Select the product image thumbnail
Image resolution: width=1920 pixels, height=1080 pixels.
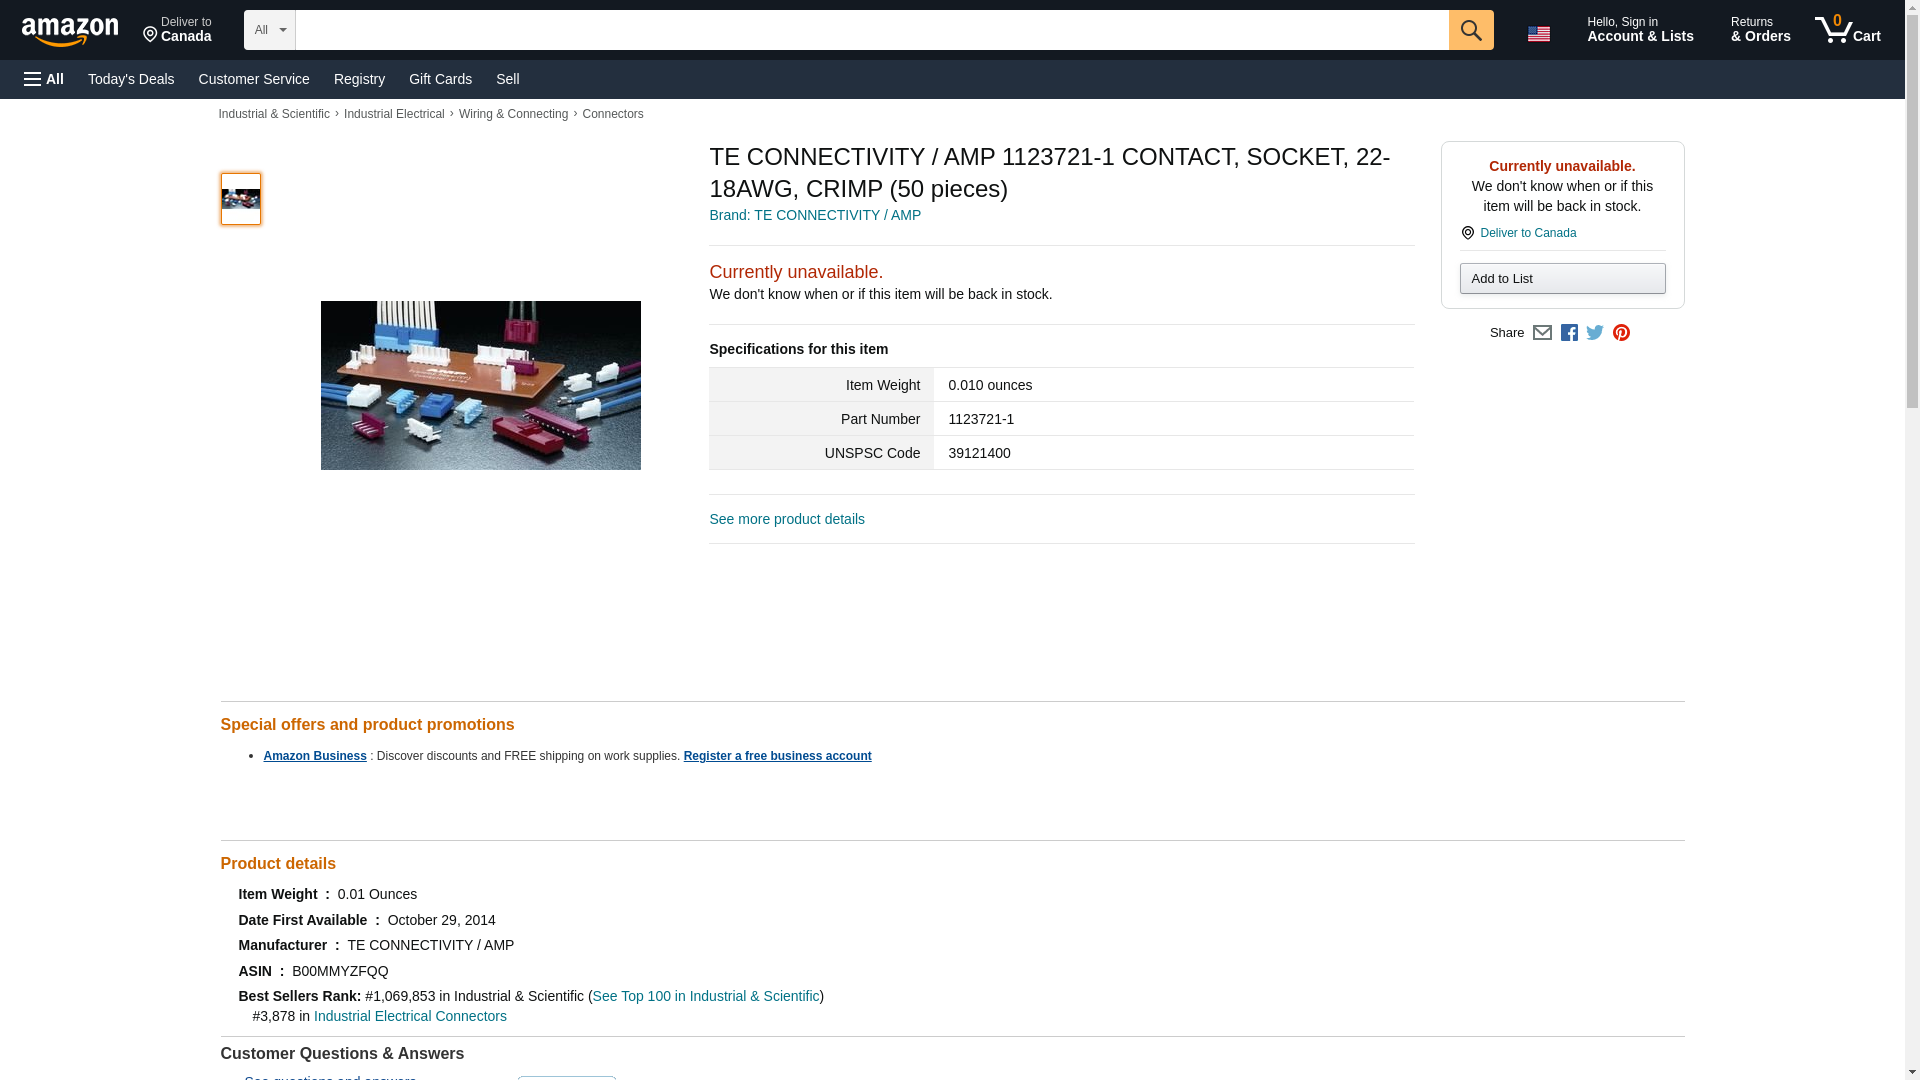[241, 199]
